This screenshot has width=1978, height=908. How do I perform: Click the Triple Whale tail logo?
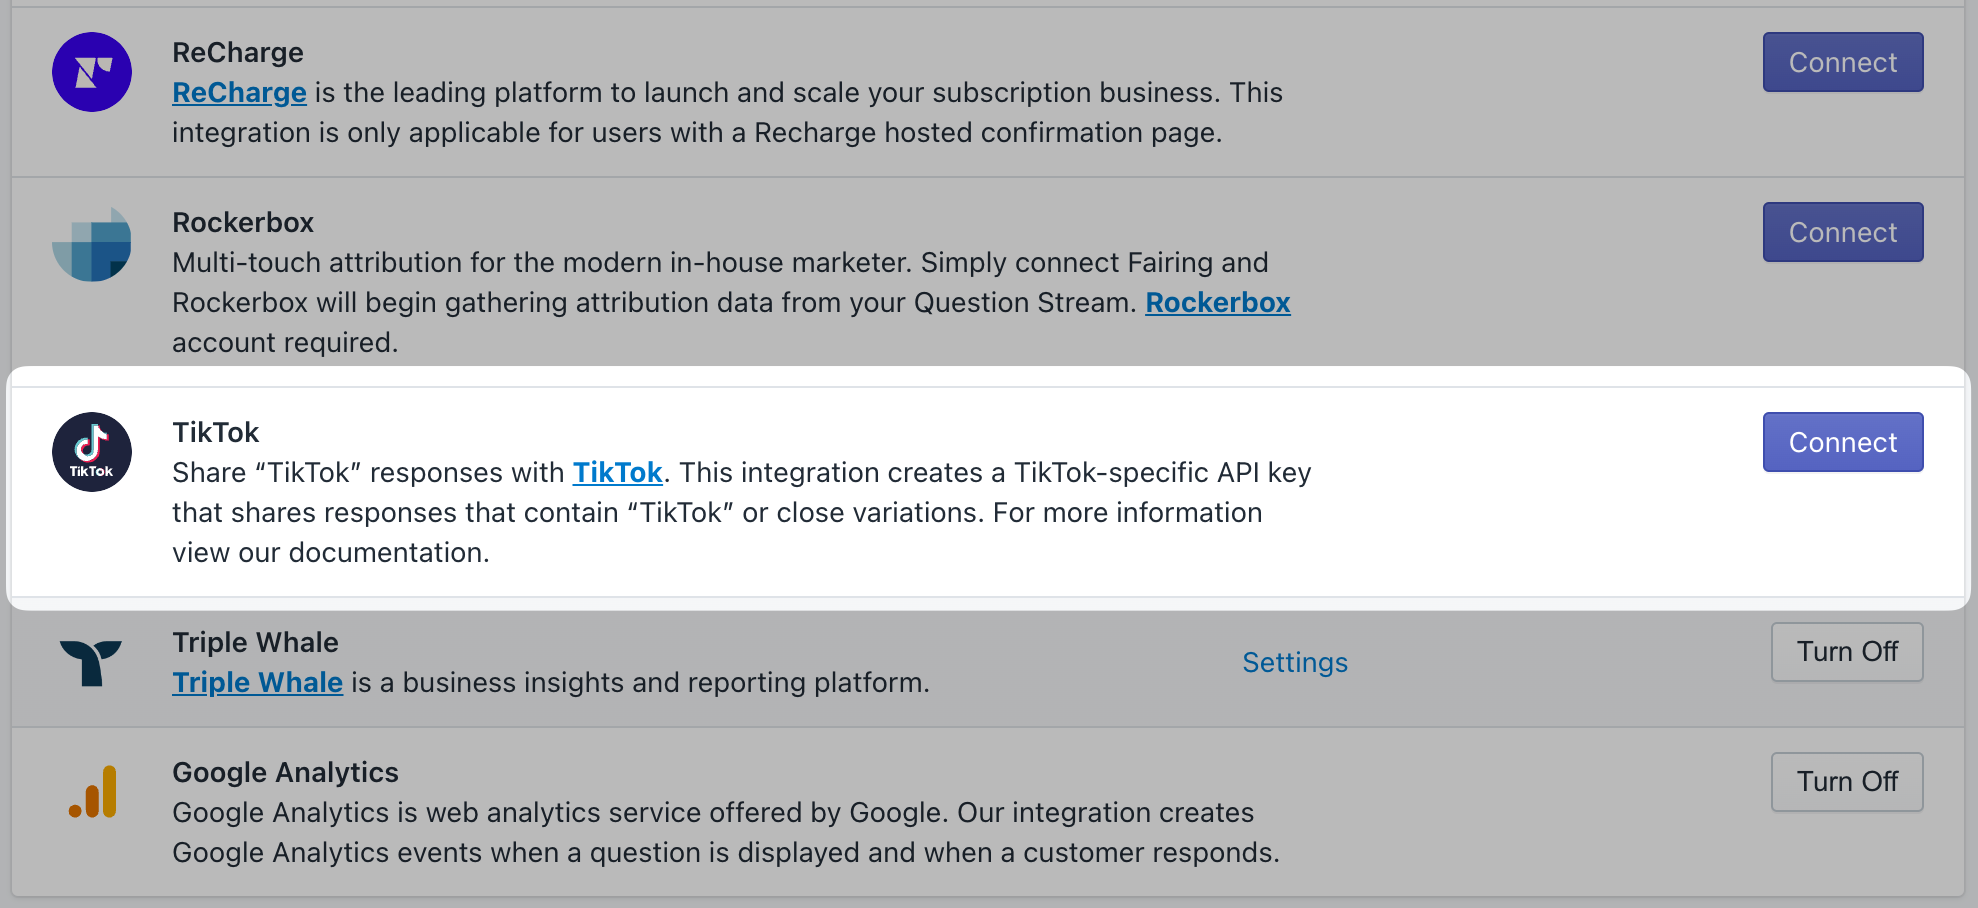pos(91,663)
